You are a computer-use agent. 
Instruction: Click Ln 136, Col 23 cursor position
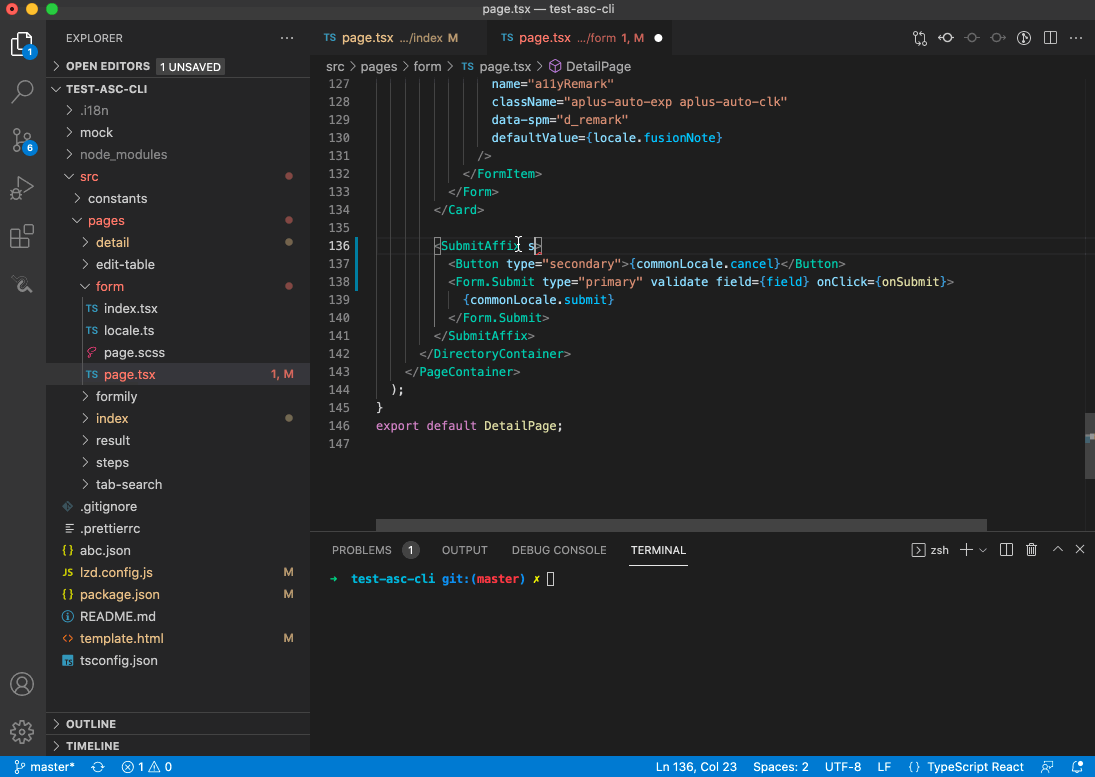[696, 767]
